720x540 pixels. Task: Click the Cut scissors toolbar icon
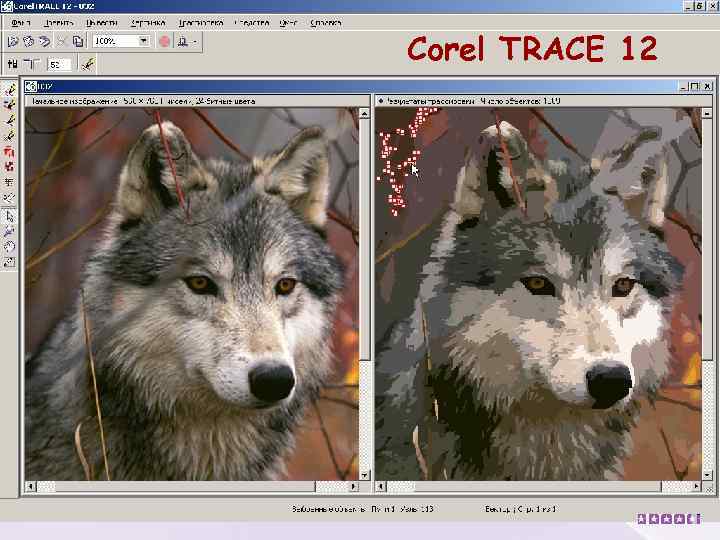coord(62,42)
